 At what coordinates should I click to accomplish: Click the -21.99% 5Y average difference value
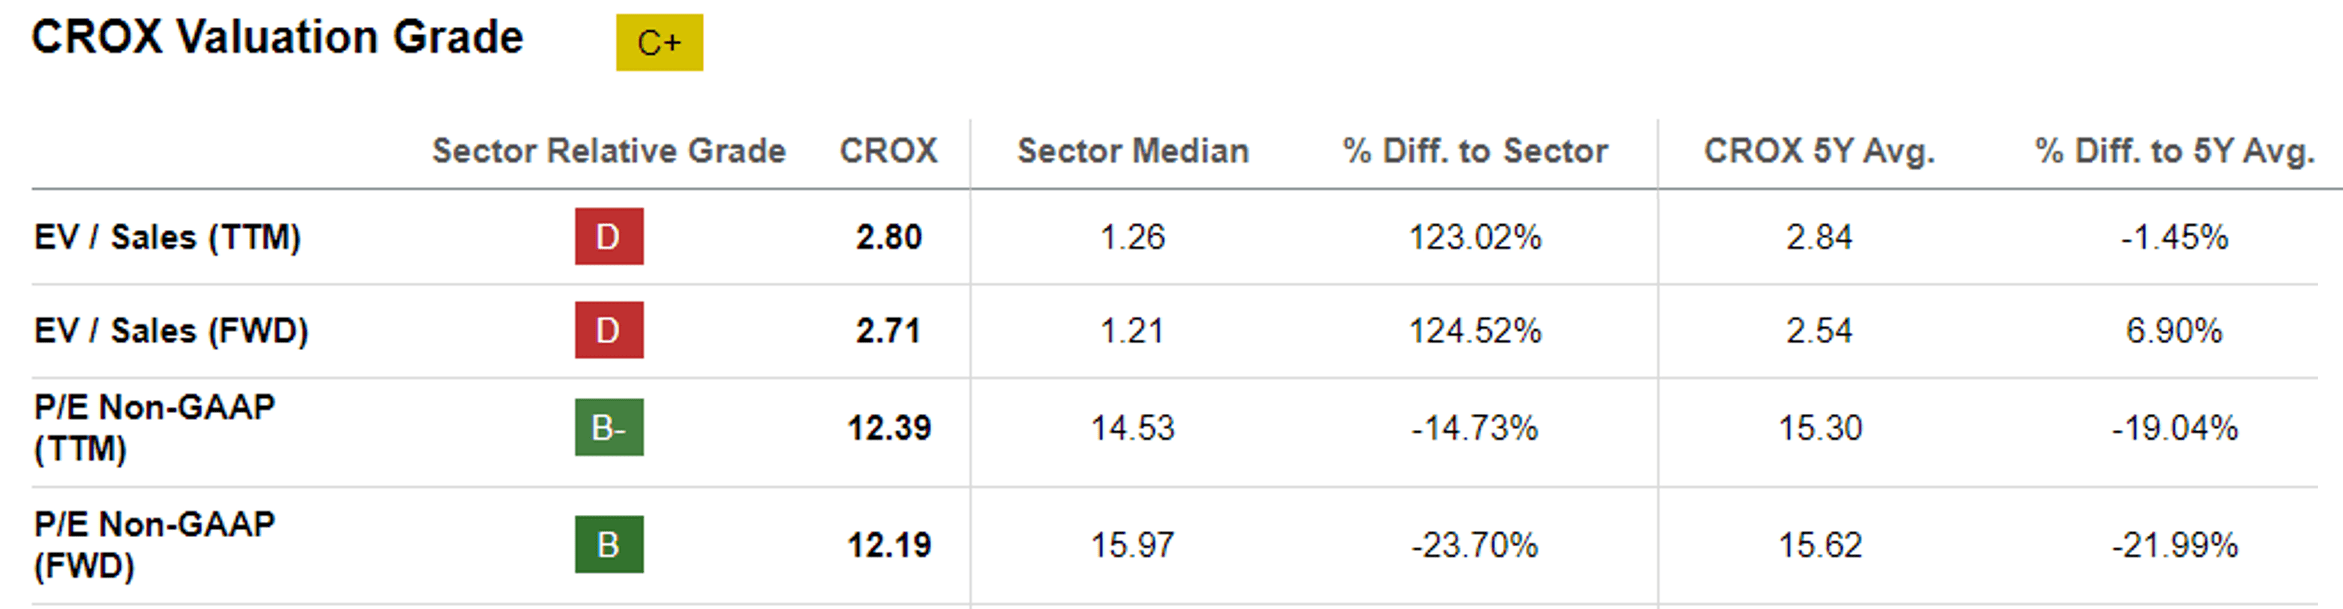click(x=2174, y=545)
